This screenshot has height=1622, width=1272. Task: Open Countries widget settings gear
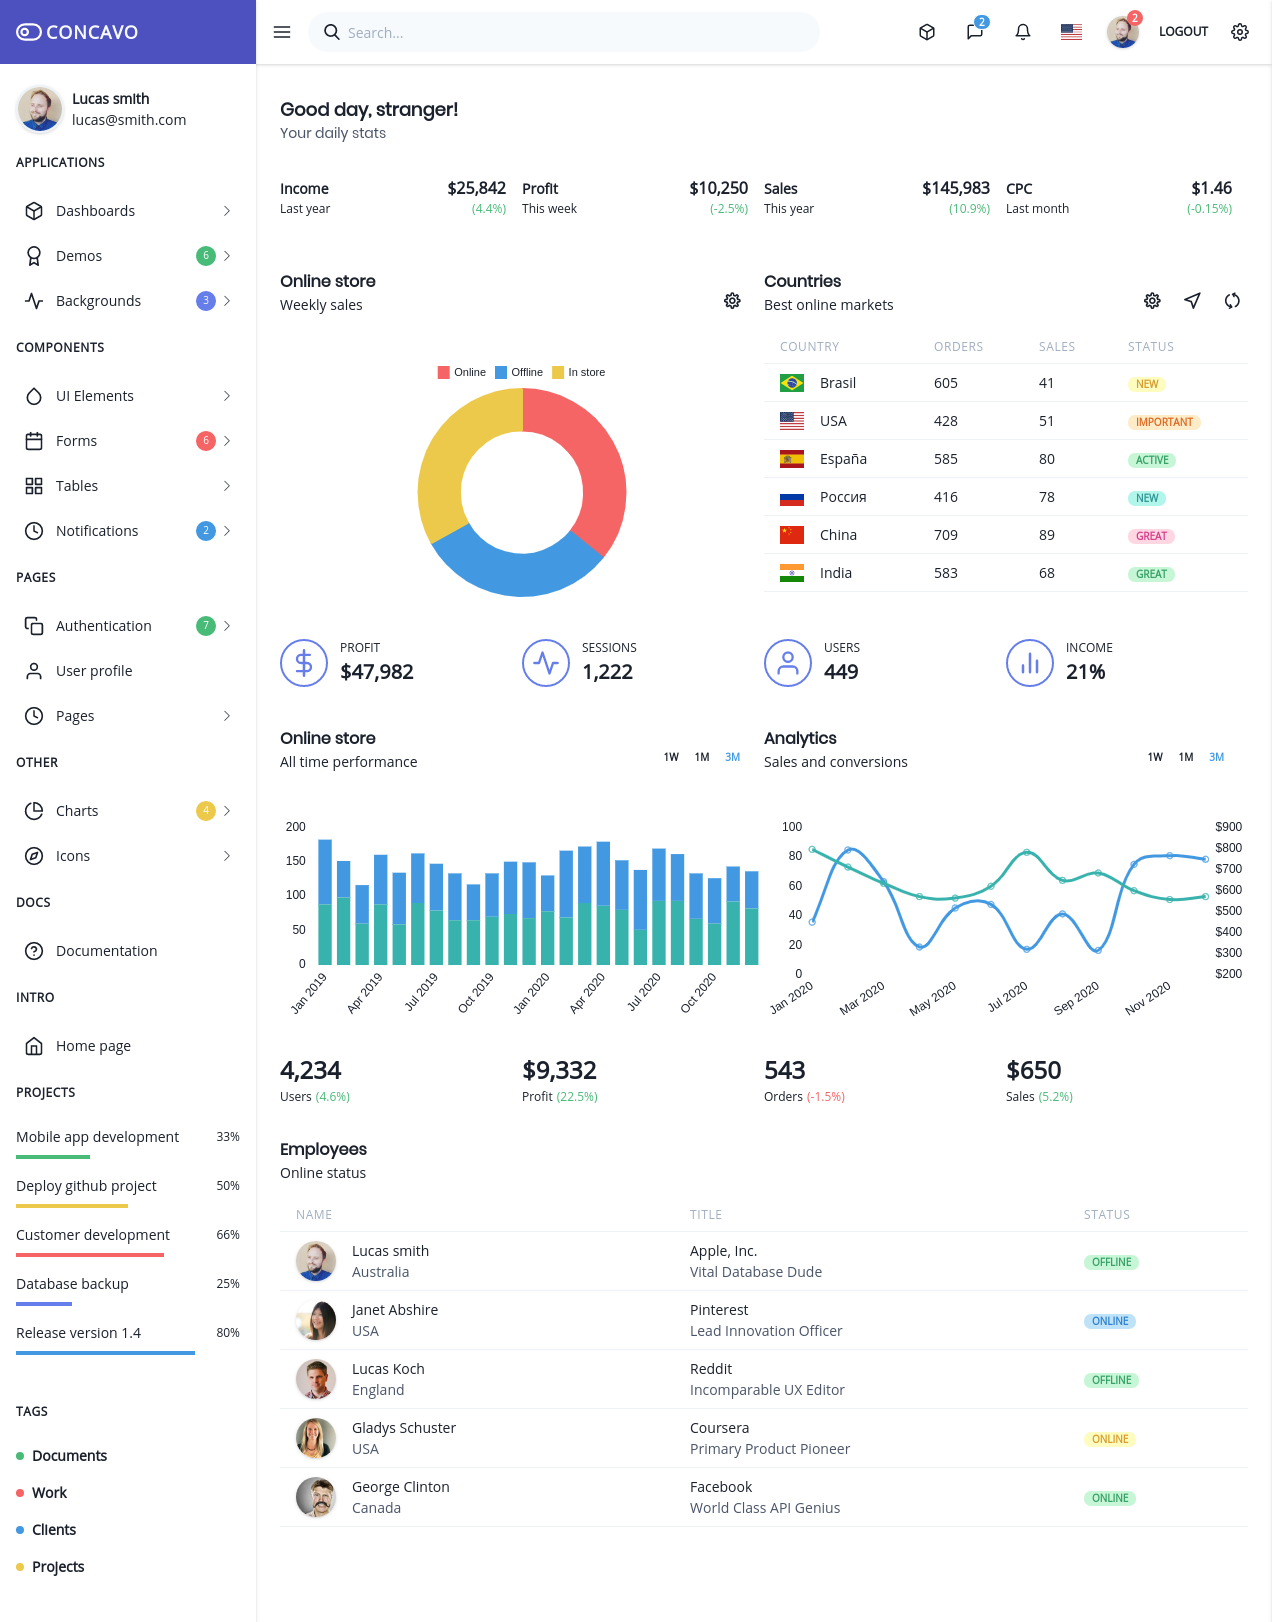point(1152,301)
